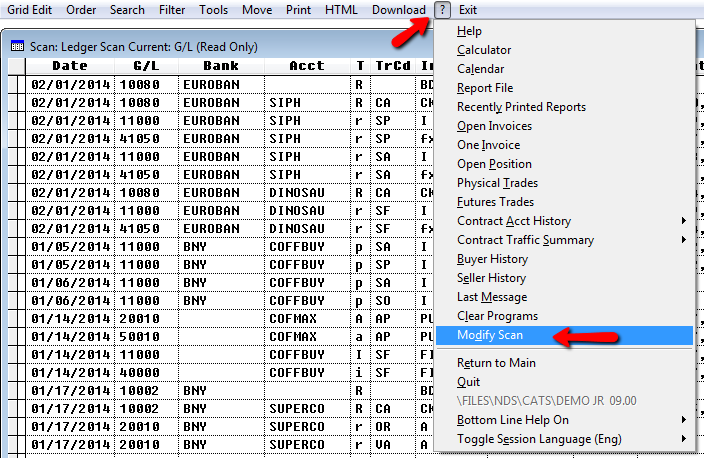The image size is (704, 458).
Task: Click TrCd cell OR
Action: [x=393, y=427]
